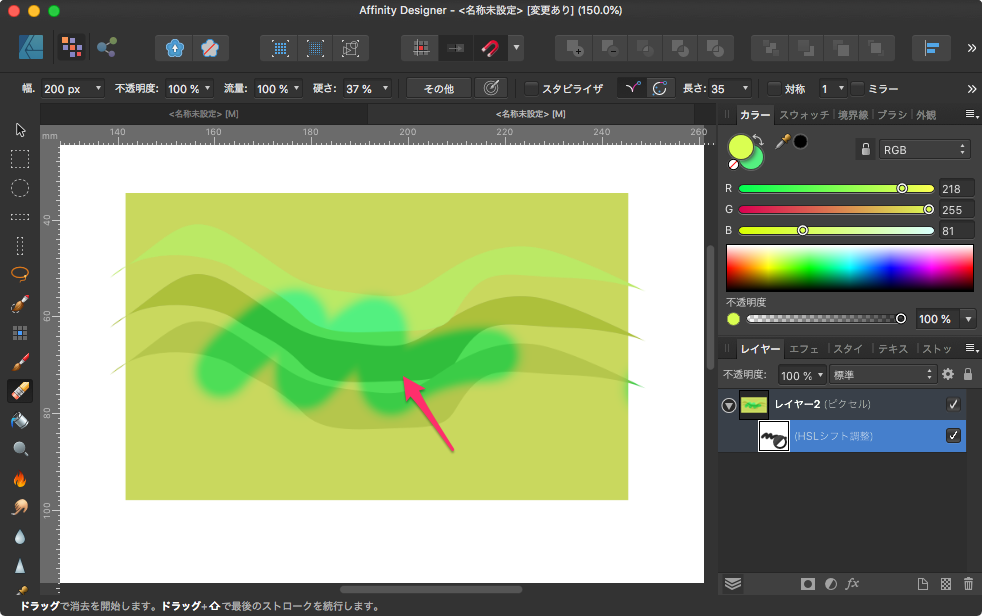Choose the Burn tool flame icon
982x616 pixels.
click(x=20, y=478)
